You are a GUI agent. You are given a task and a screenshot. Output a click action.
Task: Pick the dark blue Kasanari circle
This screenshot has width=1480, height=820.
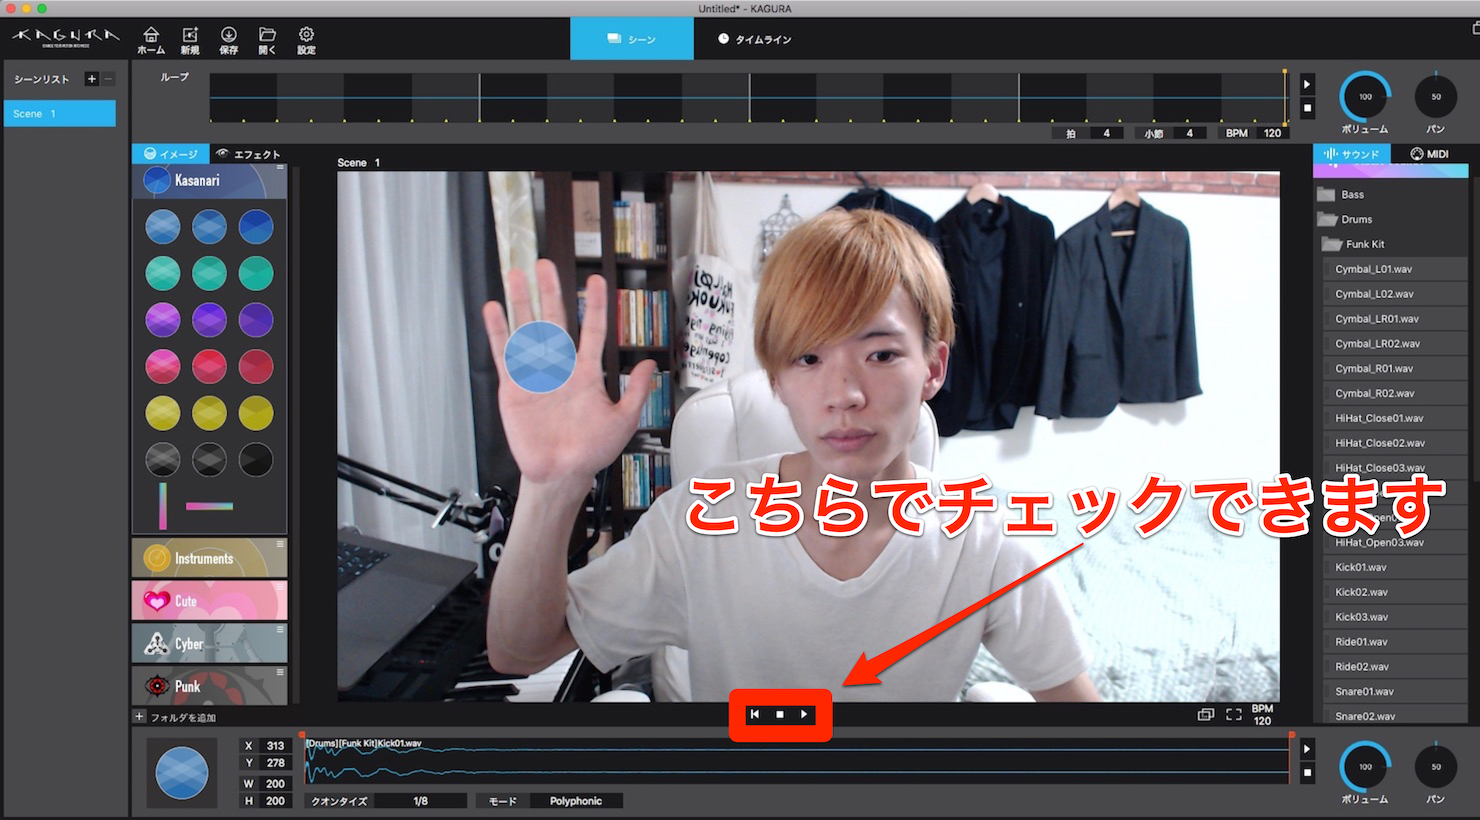[256, 227]
